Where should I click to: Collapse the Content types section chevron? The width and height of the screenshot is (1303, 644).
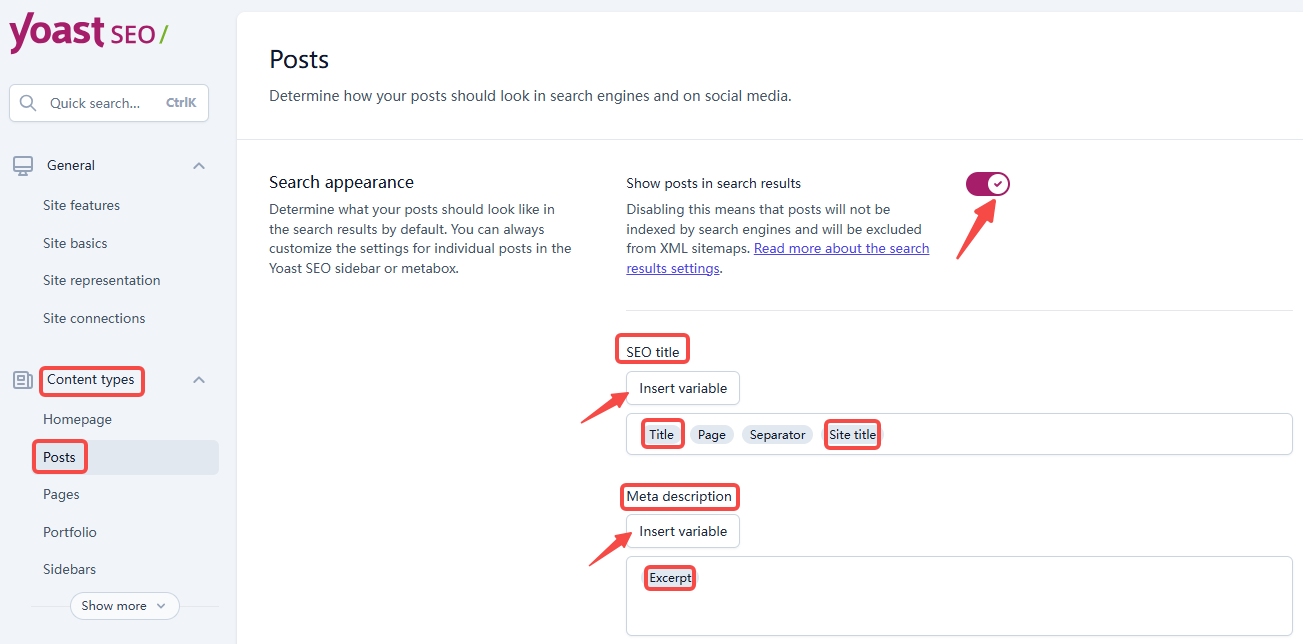tap(198, 380)
